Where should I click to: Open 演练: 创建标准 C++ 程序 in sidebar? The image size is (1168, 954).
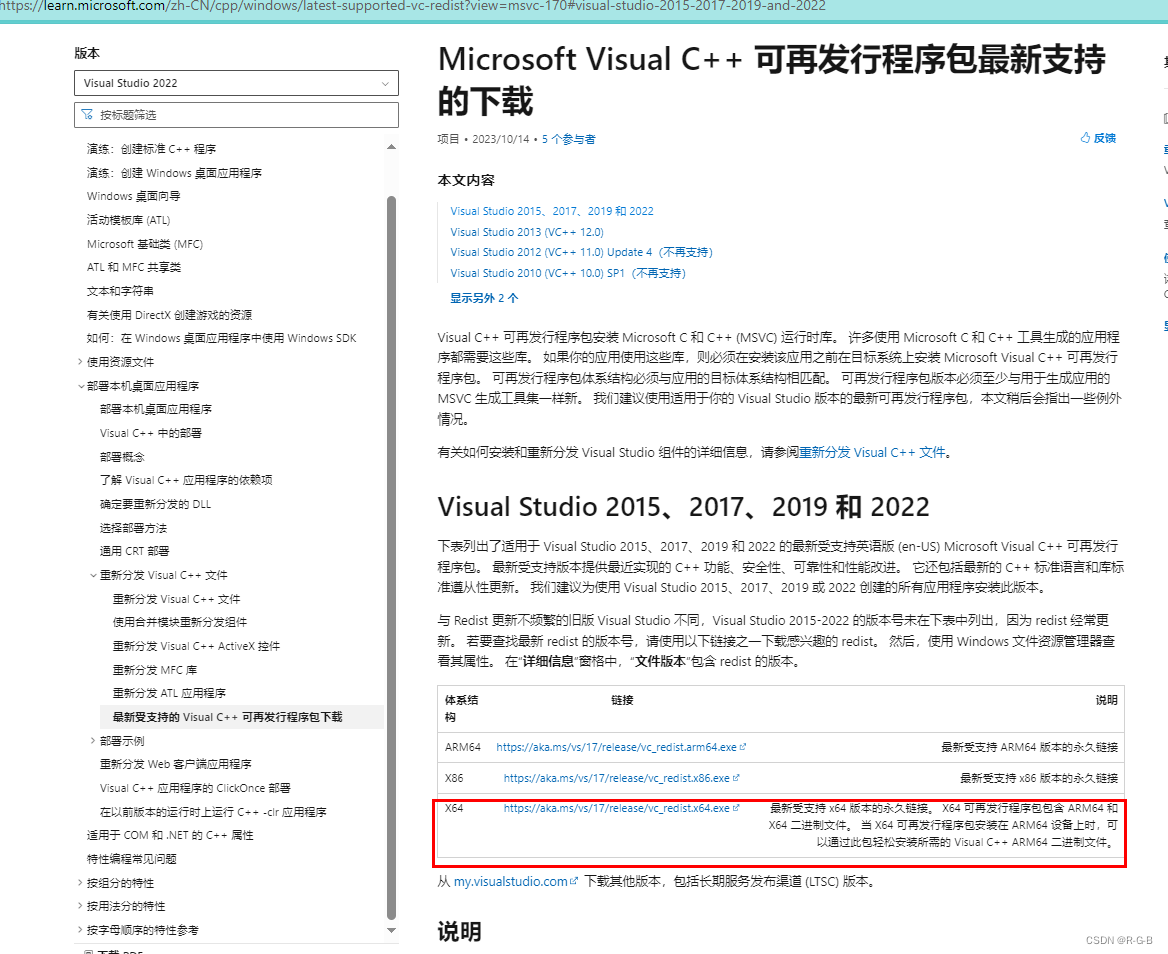(151, 149)
